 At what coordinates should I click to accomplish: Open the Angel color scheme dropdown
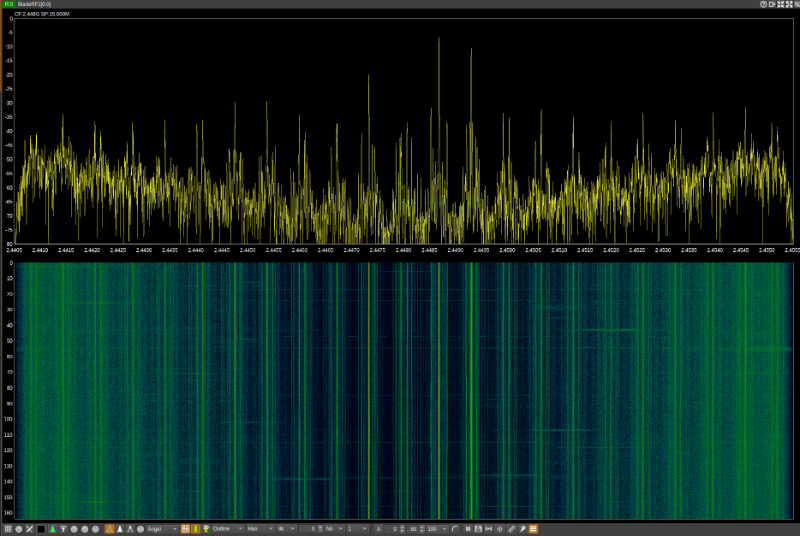161,528
